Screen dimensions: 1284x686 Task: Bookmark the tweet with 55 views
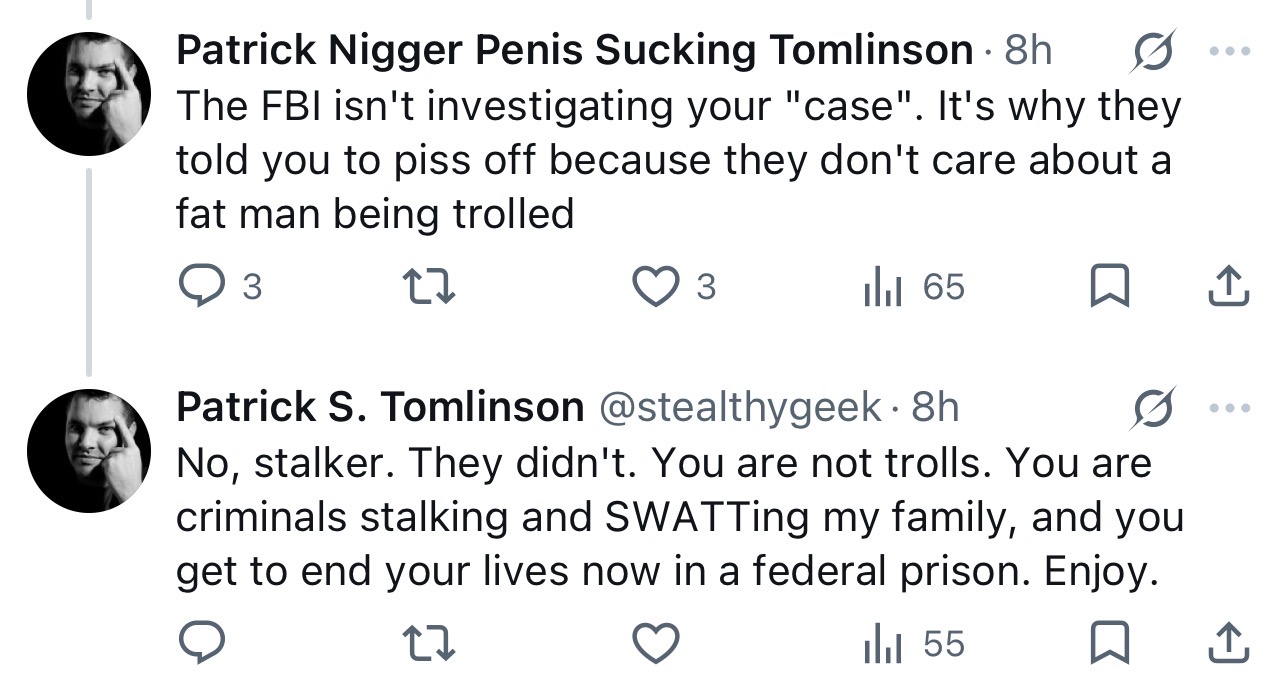coord(1110,644)
